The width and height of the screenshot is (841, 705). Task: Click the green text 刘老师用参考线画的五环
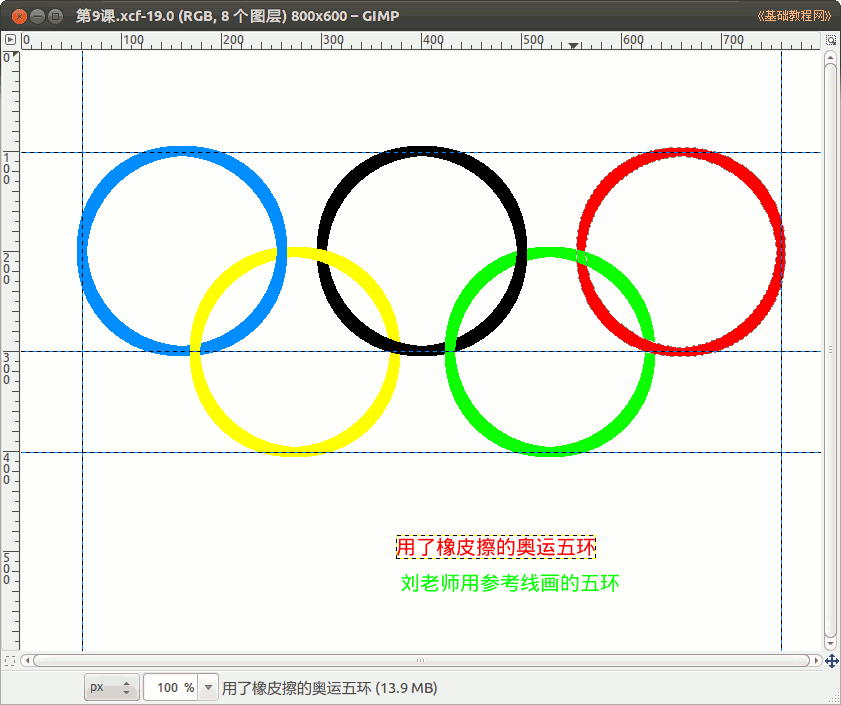tap(510, 583)
